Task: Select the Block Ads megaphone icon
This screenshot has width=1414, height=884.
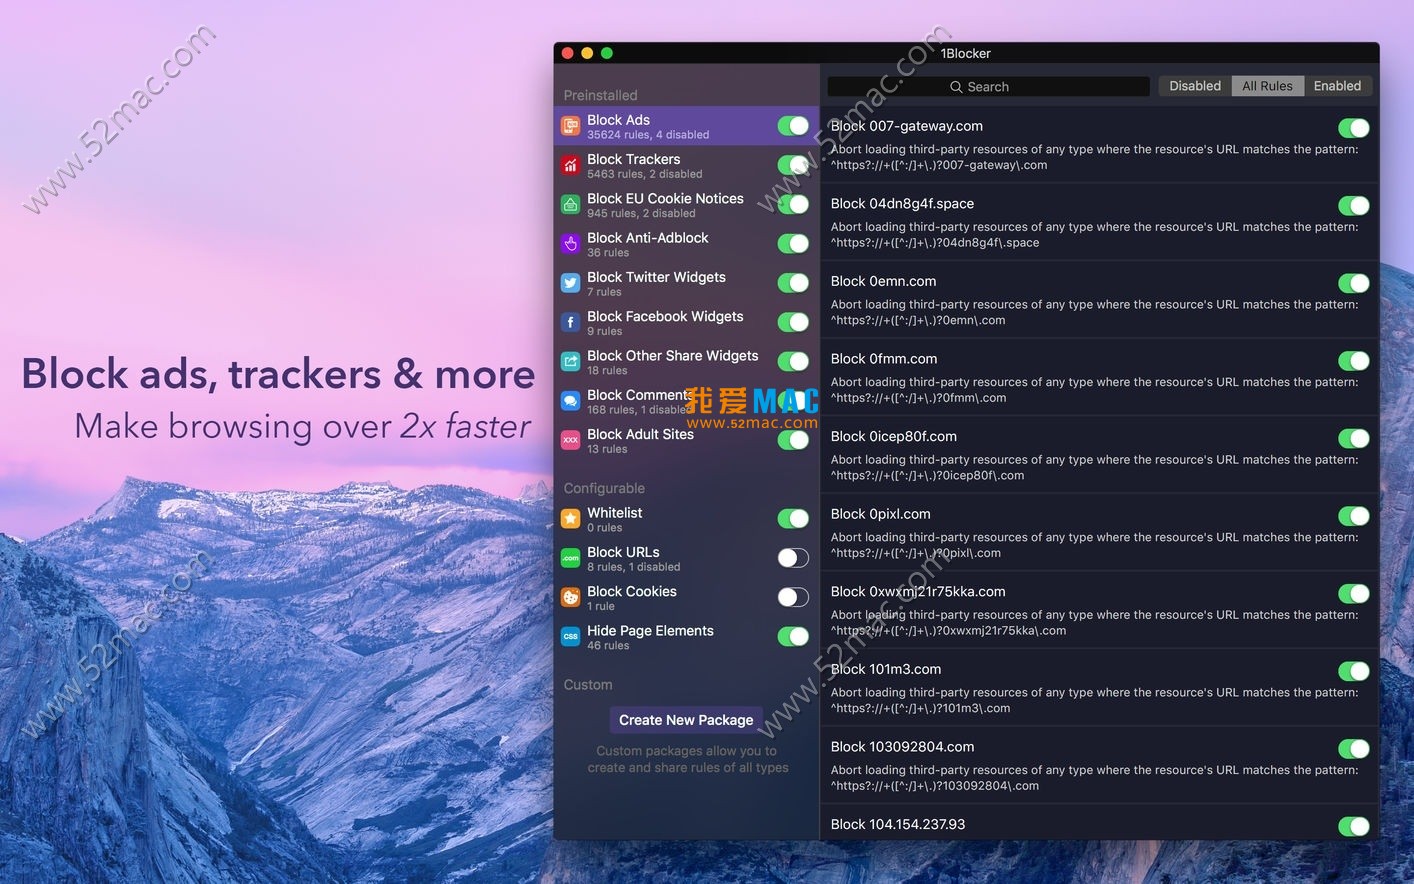Action: point(570,126)
